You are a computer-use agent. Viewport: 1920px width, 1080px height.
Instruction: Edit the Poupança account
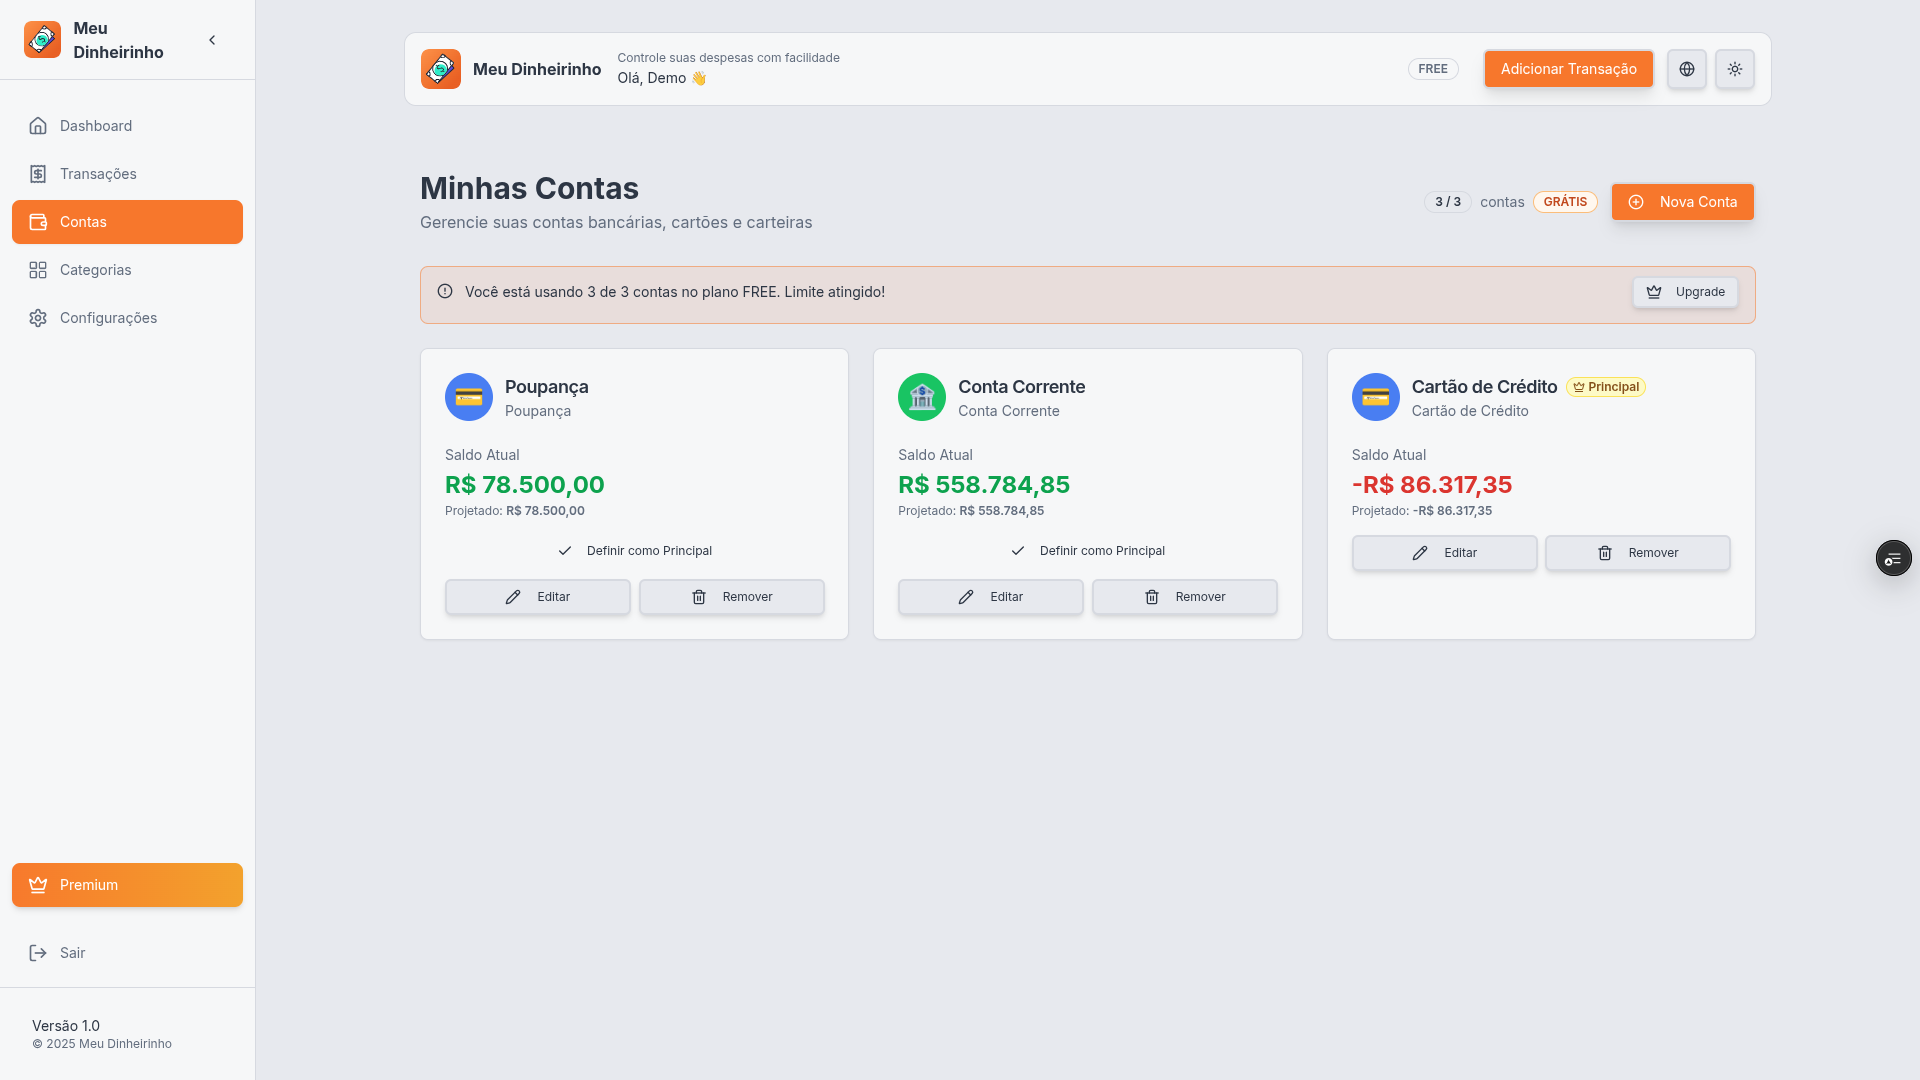click(x=537, y=597)
